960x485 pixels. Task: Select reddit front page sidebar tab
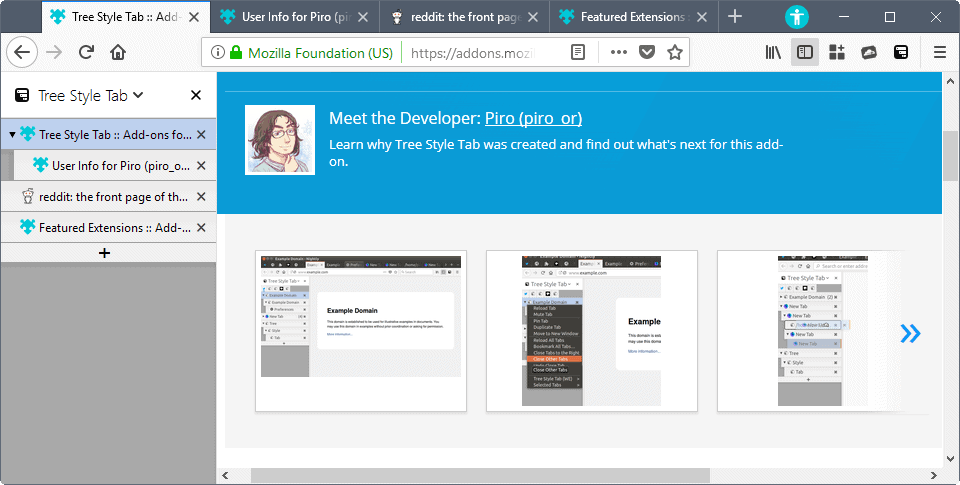click(x=108, y=197)
